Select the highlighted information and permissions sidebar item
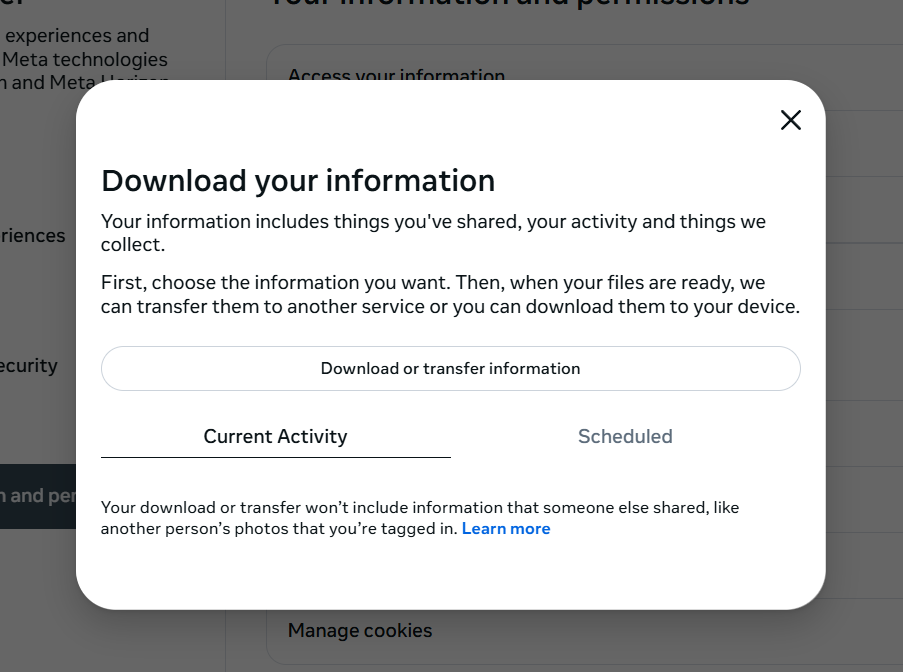 pyautogui.click(x=38, y=496)
